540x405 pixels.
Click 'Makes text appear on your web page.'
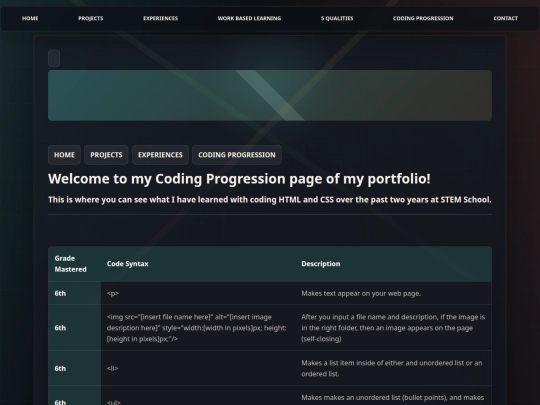click(x=361, y=293)
